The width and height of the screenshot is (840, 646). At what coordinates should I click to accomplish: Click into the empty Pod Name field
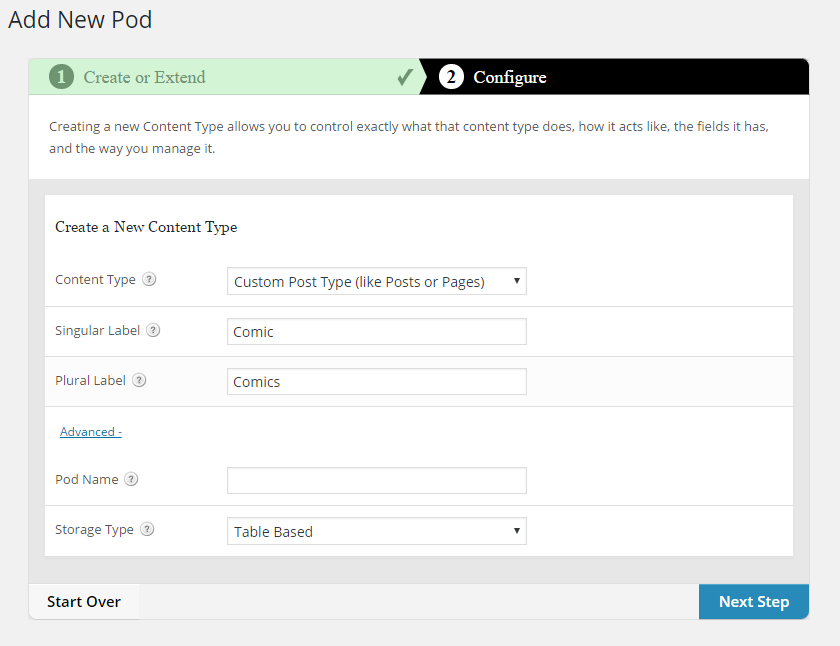coord(376,481)
